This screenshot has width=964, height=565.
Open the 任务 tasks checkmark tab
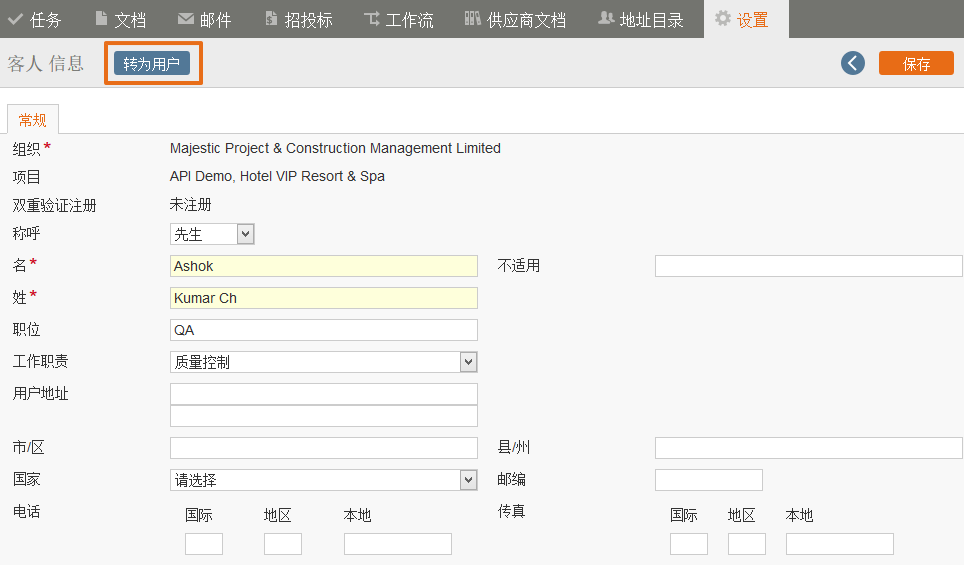point(34,20)
